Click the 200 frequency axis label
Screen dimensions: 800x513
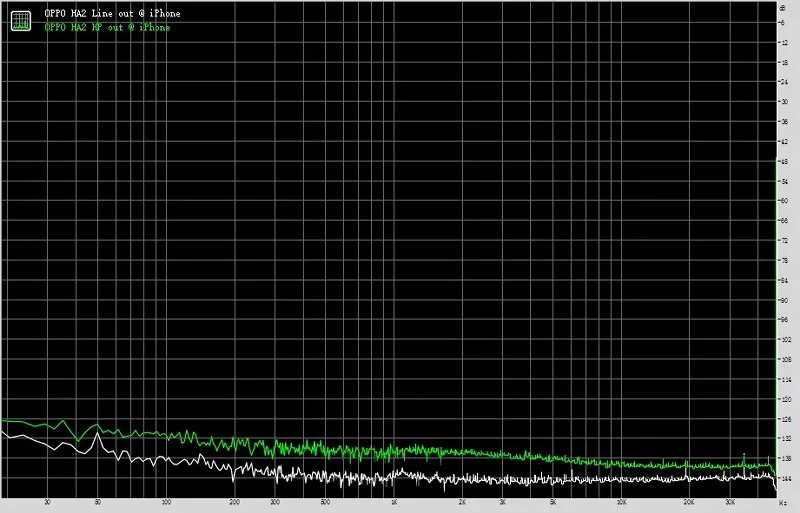[x=234, y=502]
